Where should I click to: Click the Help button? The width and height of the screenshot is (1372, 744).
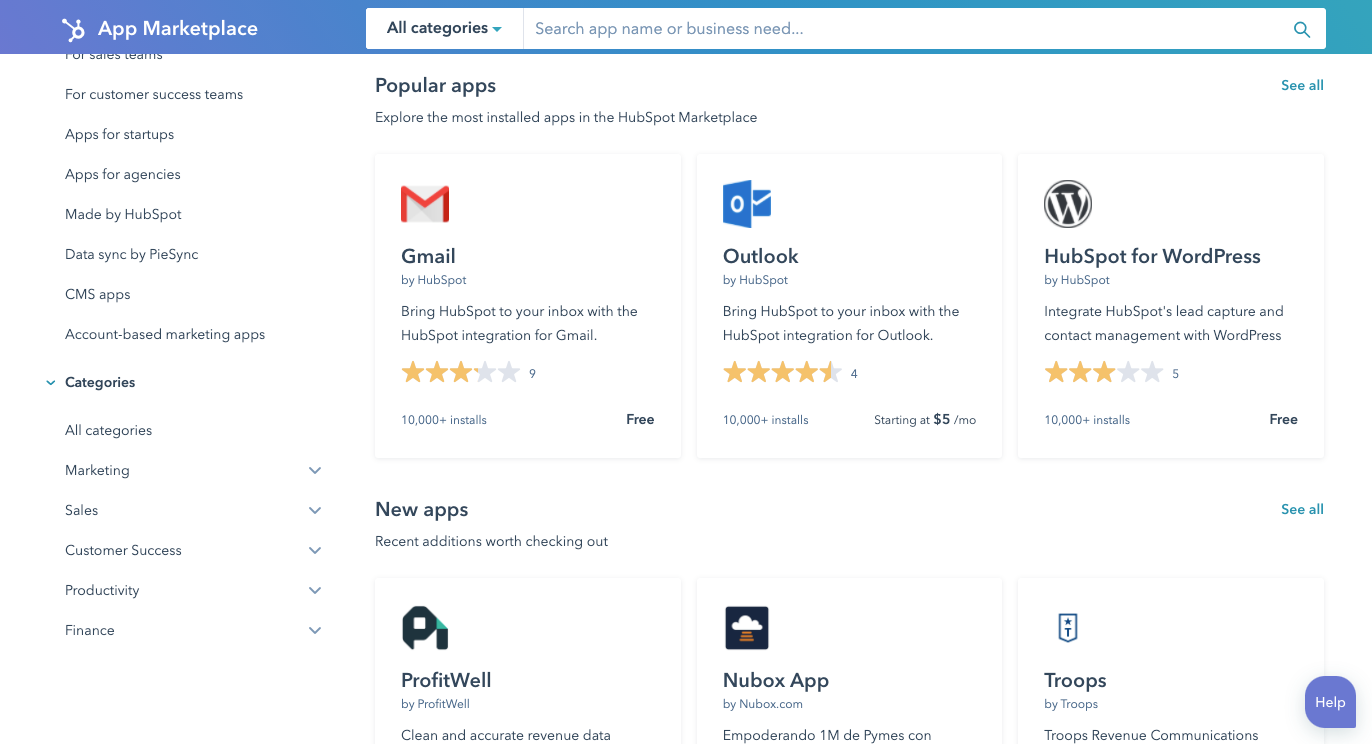pos(1329,702)
